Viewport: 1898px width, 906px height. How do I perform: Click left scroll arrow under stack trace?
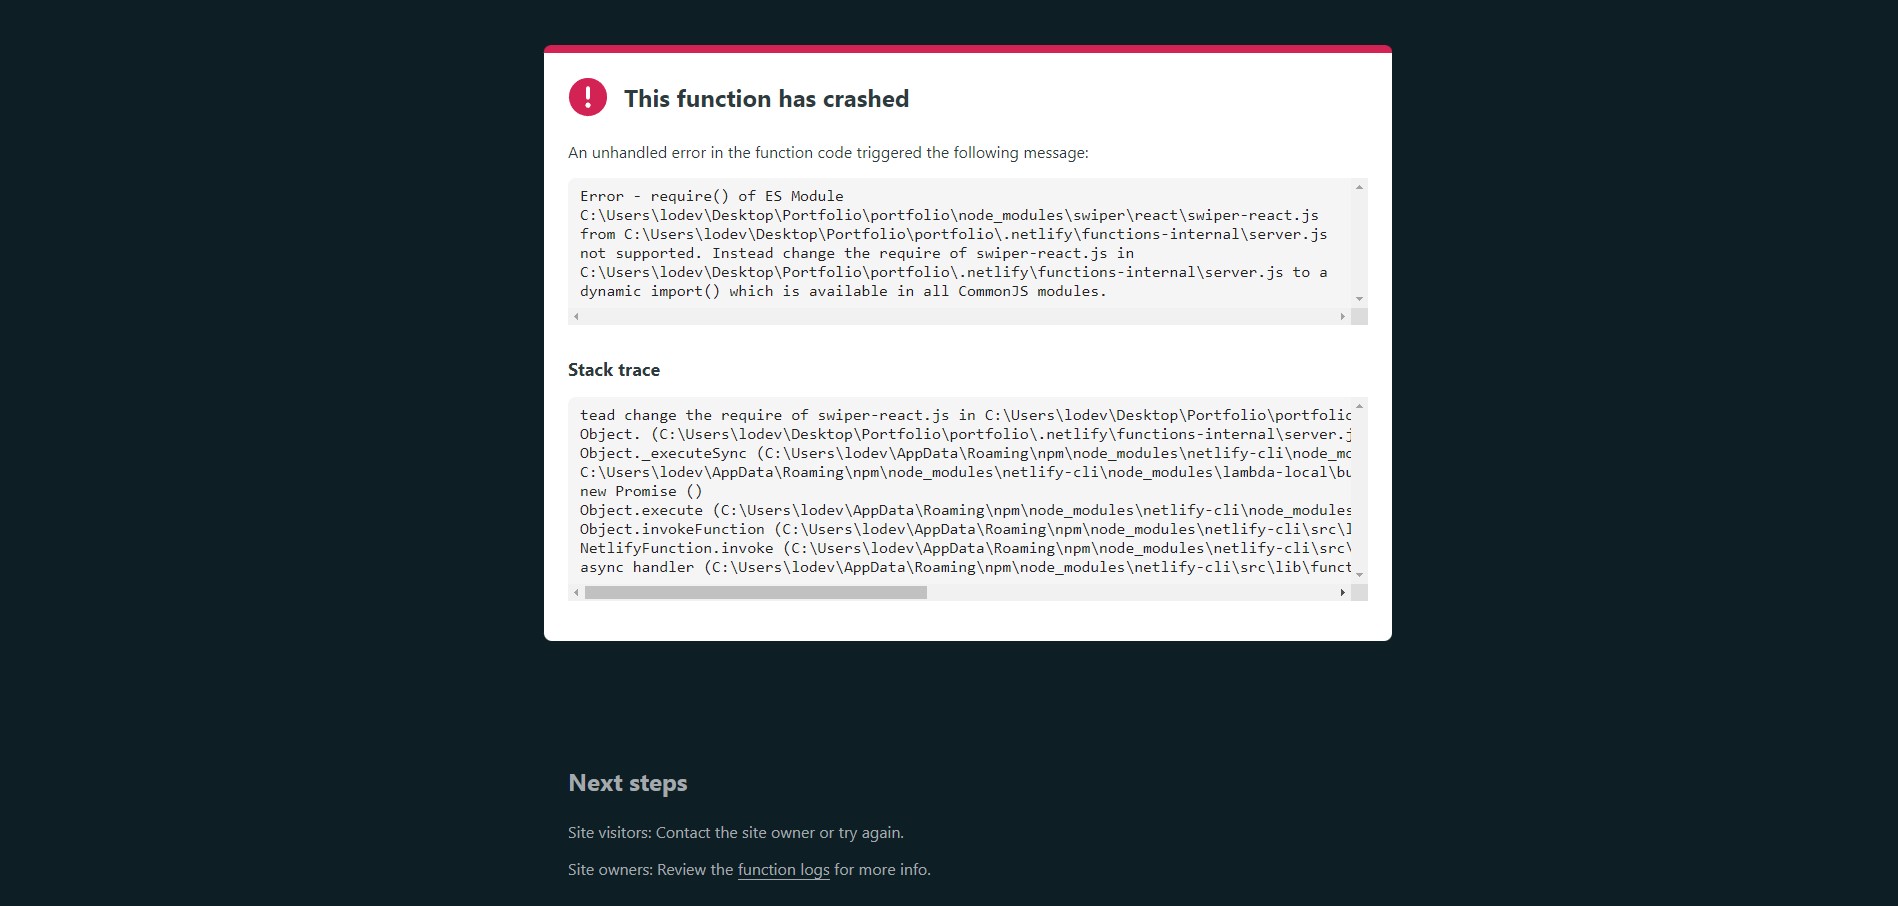pyautogui.click(x=576, y=592)
